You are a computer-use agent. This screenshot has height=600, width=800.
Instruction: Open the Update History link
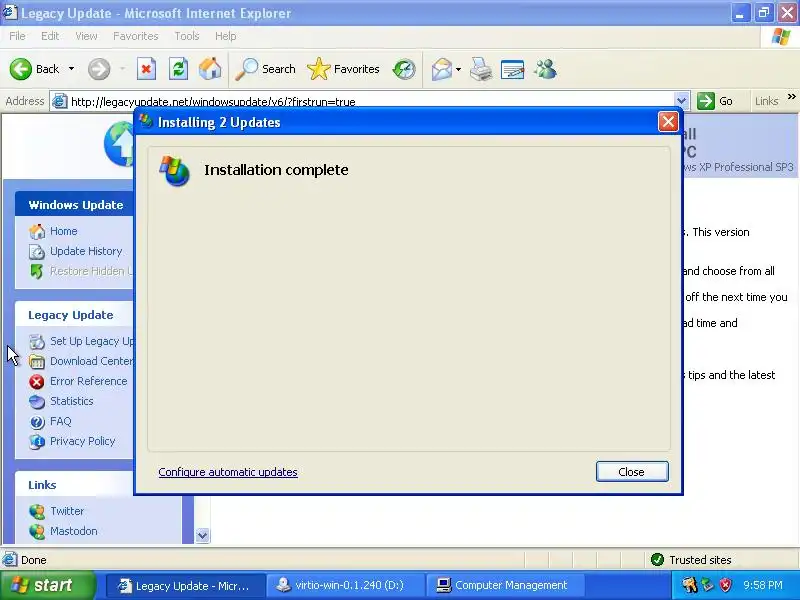click(x=86, y=251)
